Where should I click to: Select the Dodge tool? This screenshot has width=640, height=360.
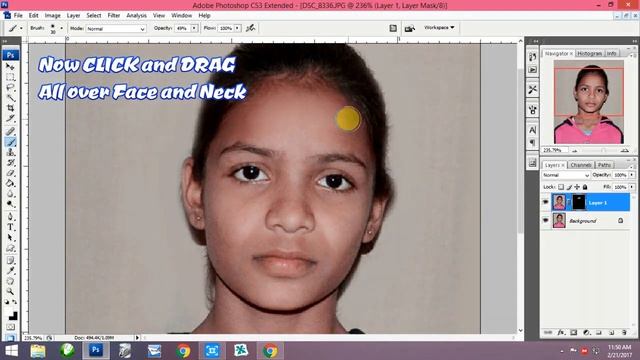[x=11, y=204]
